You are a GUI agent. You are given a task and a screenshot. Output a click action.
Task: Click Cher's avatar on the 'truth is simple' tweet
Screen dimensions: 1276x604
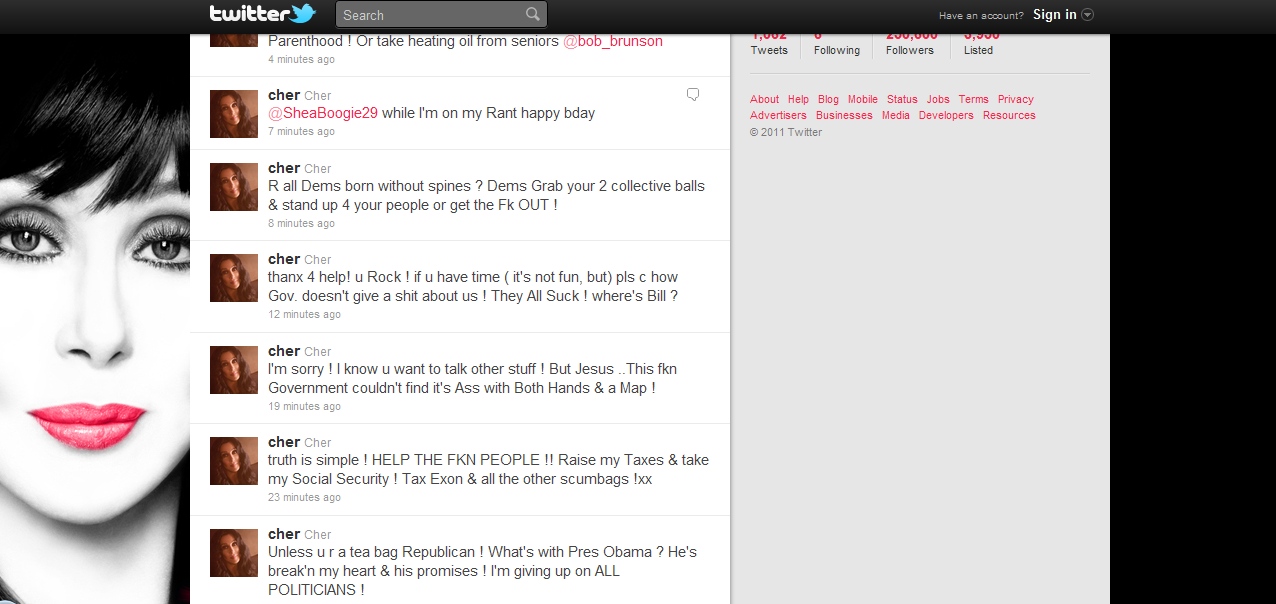tap(234, 460)
